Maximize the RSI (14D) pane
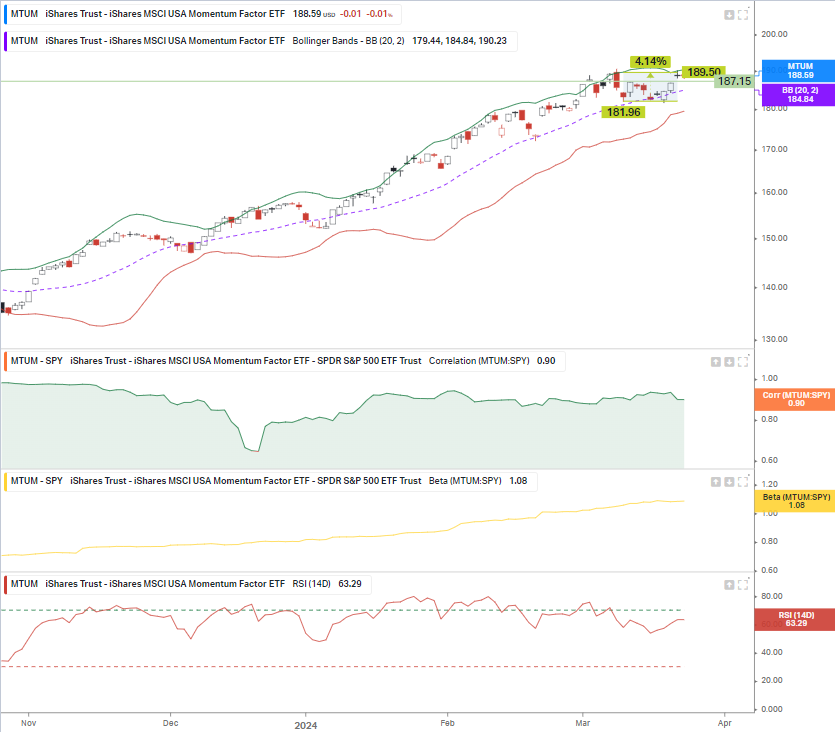 pyautogui.click(x=743, y=585)
